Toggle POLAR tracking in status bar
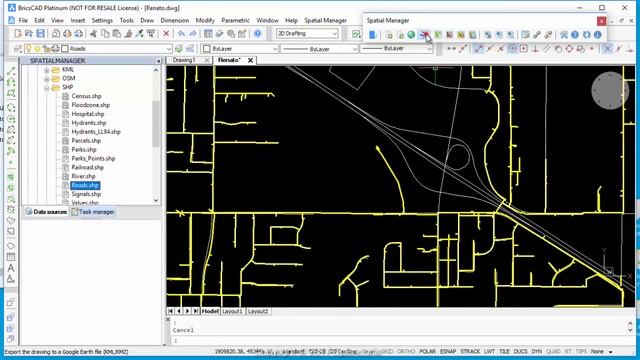 427,351
